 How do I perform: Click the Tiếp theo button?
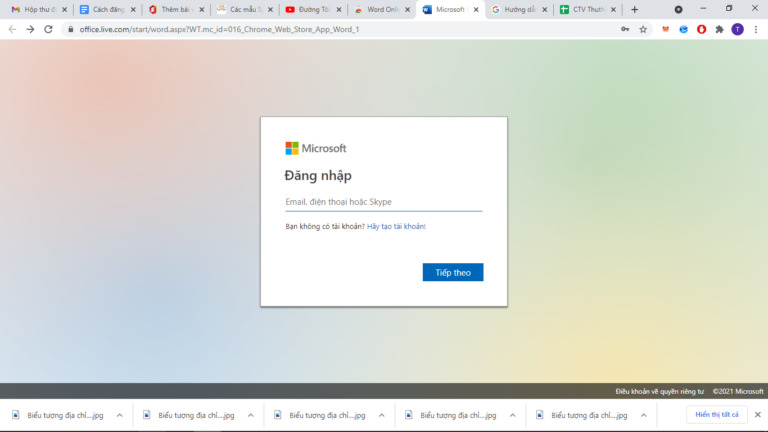point(453,272)
